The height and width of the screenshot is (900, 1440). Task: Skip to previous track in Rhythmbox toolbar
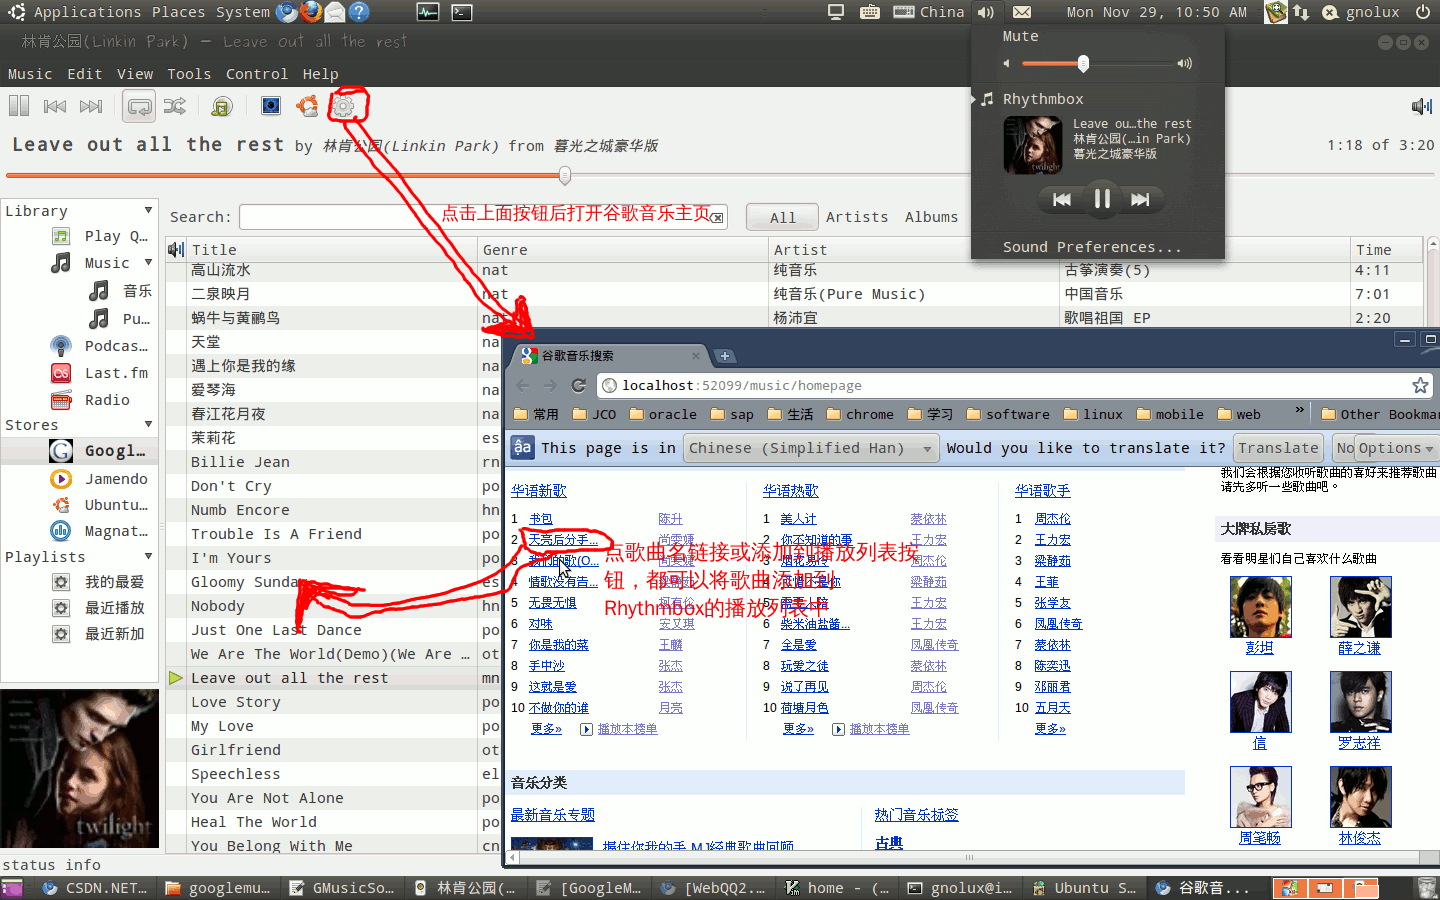pos(55,106)
